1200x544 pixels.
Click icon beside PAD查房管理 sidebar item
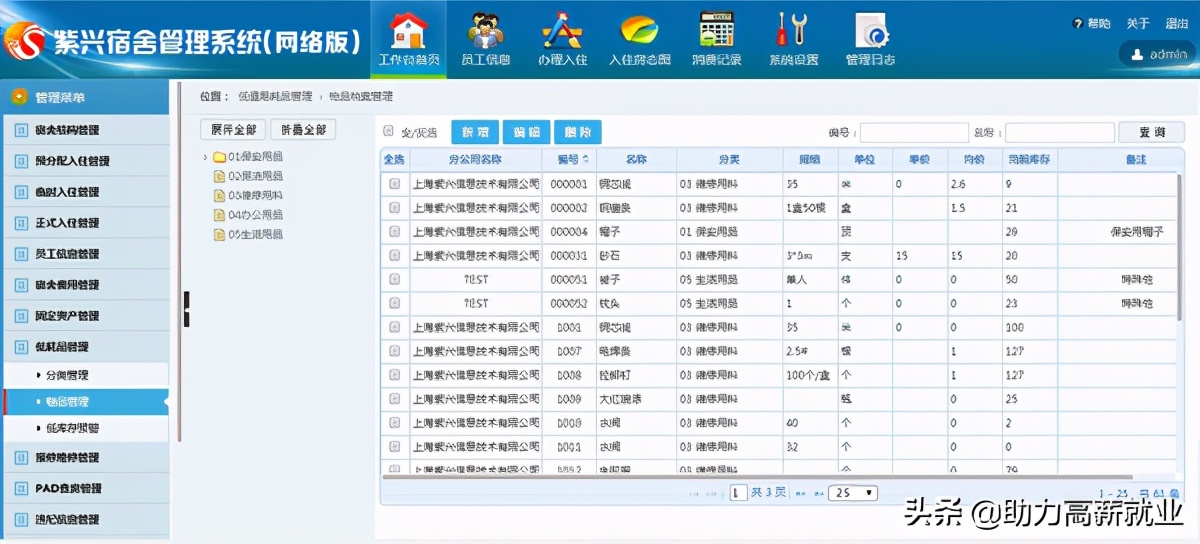tap(21, 488)
